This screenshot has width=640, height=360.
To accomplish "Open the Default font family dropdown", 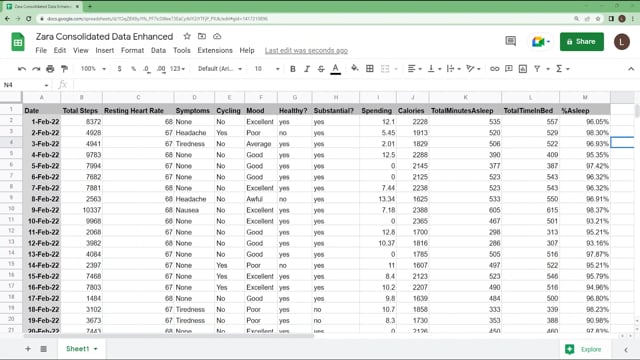I will [220, 69].
